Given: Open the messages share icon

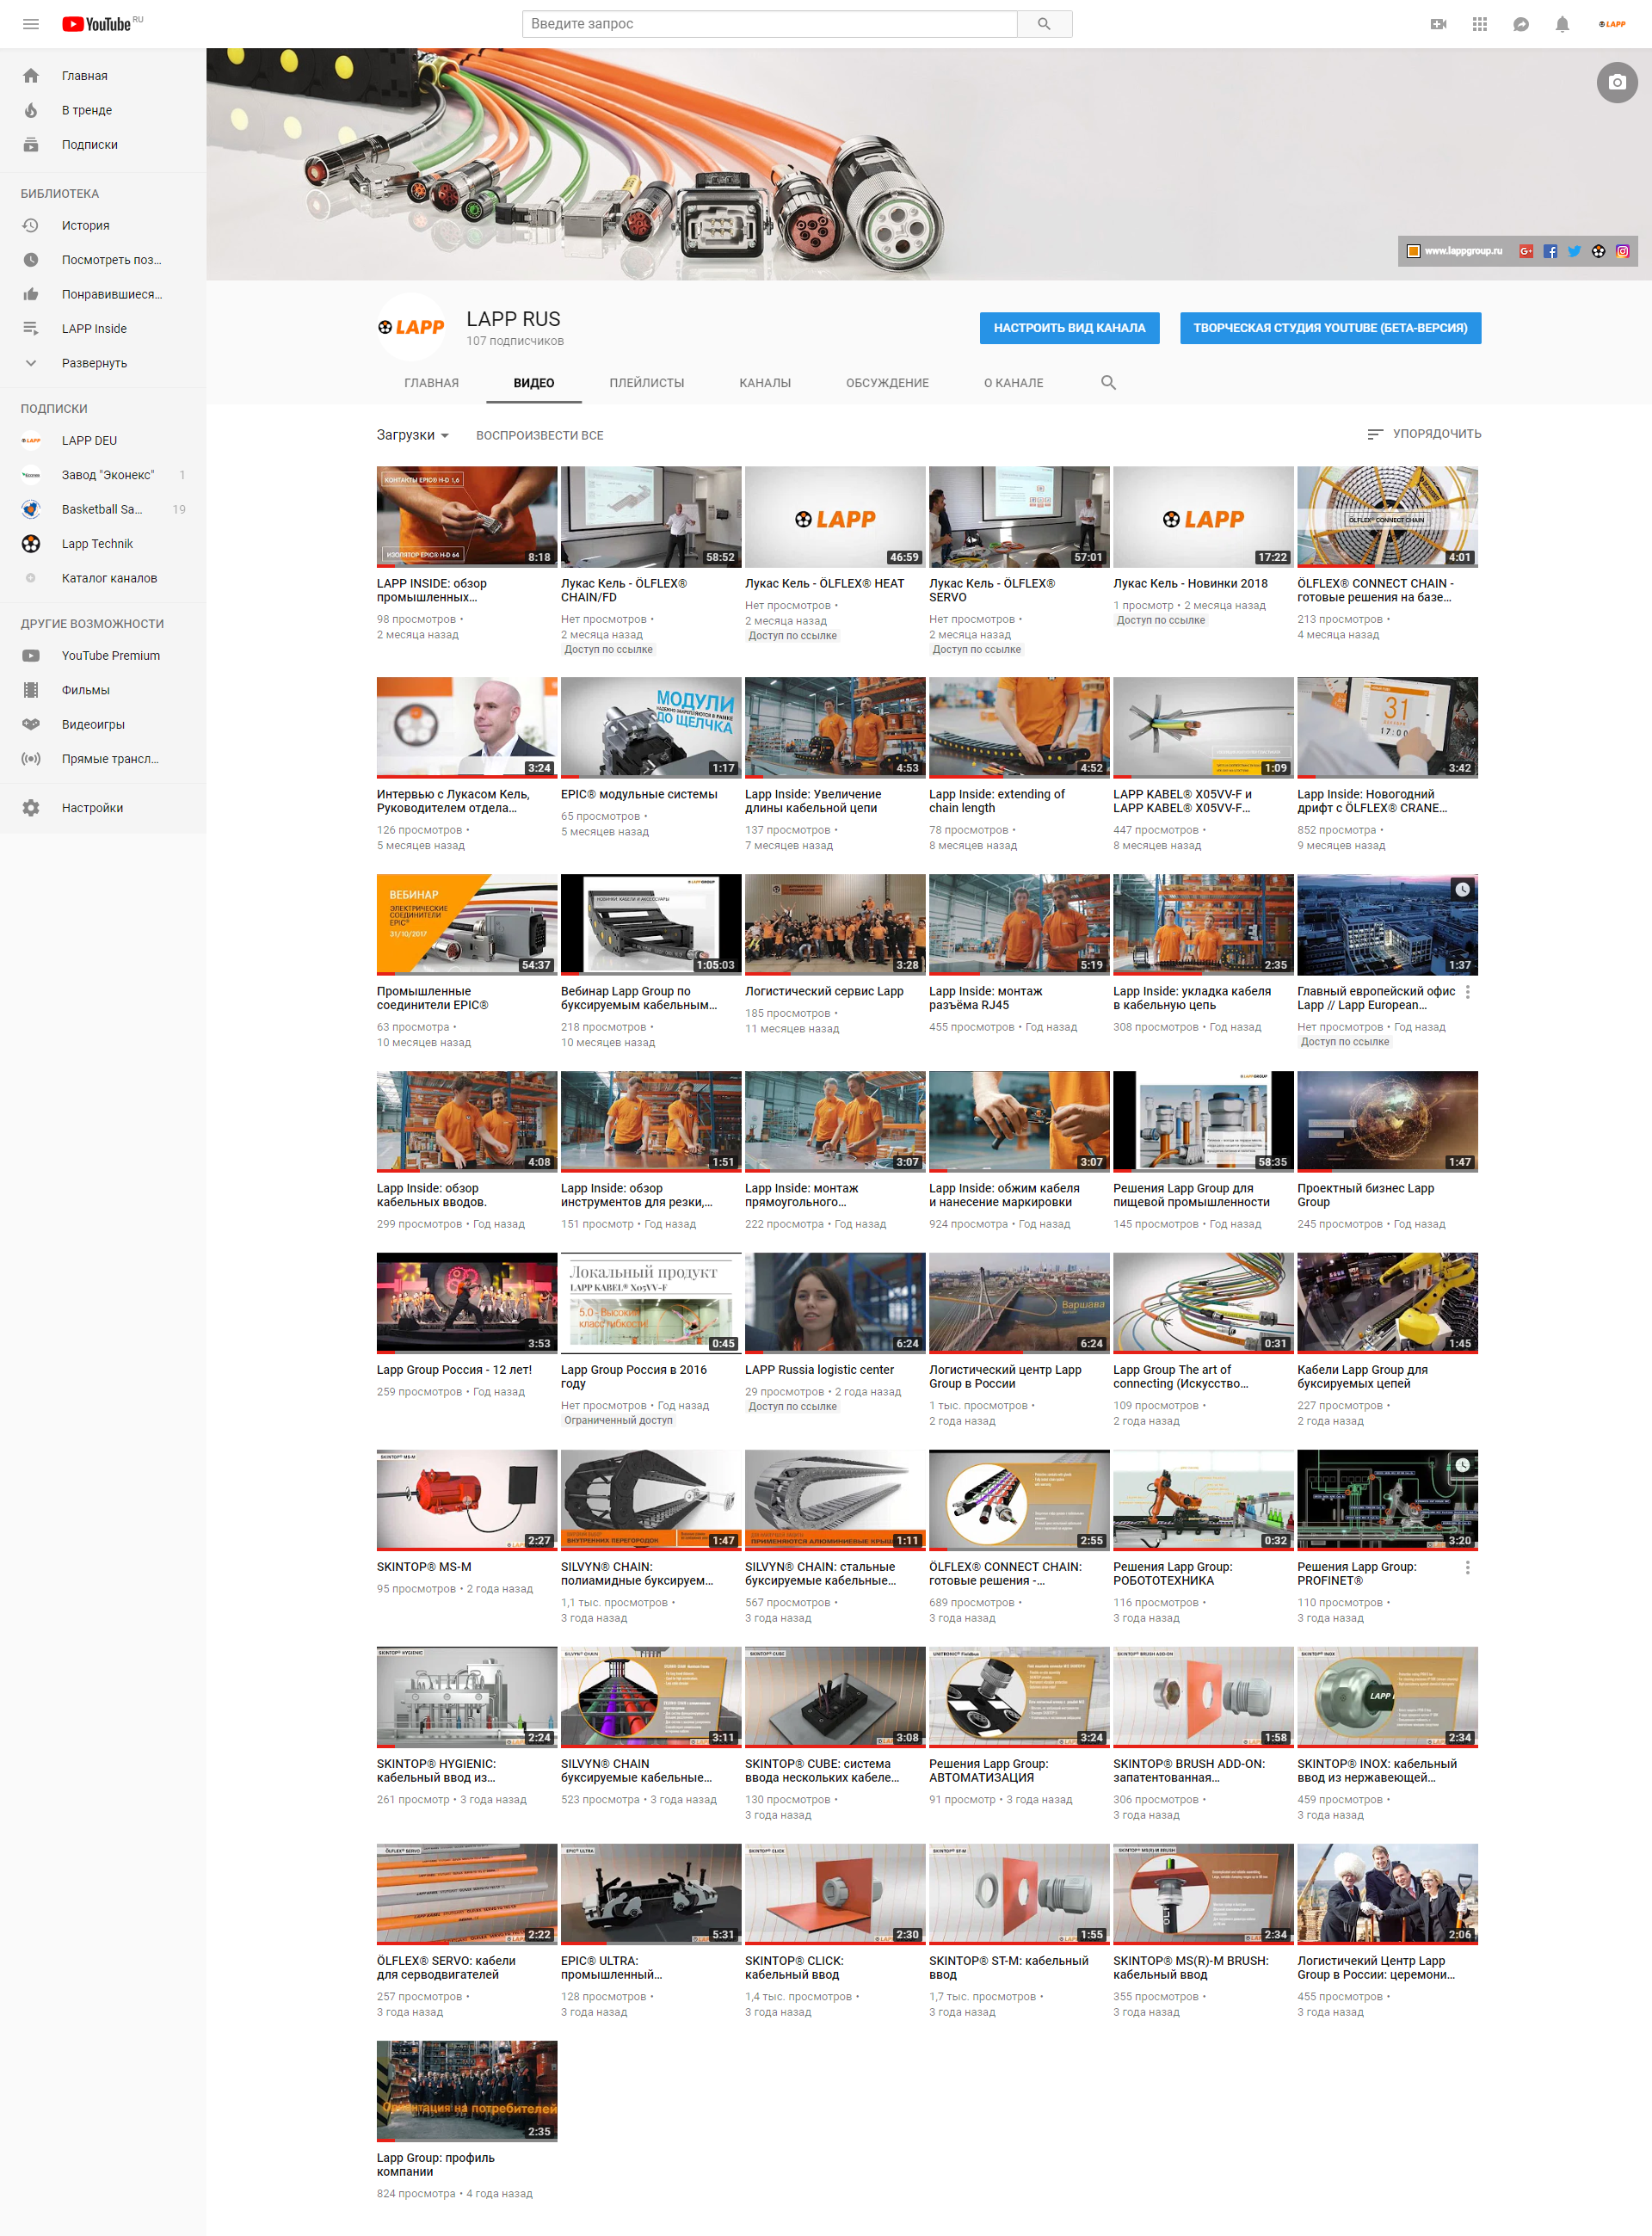Looking at the screenshot, I should [x=1521, y=24].
